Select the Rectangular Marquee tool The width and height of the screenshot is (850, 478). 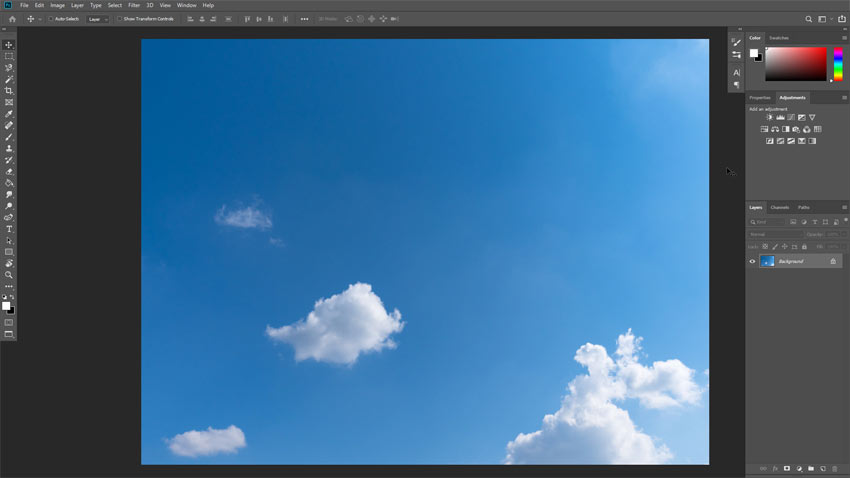(9, 56)
